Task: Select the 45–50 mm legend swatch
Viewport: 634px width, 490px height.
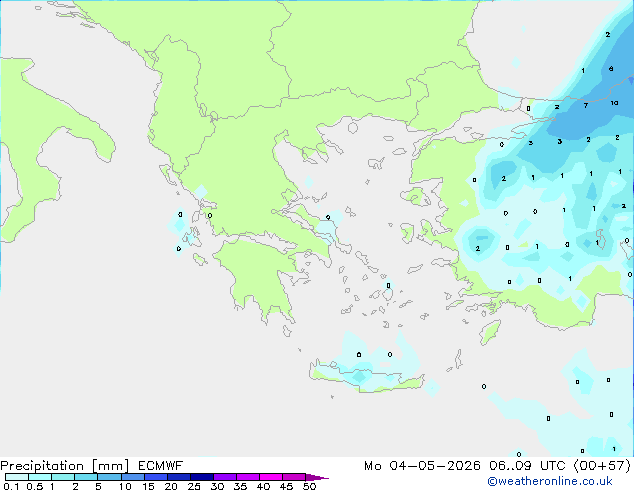Action: 294,477
